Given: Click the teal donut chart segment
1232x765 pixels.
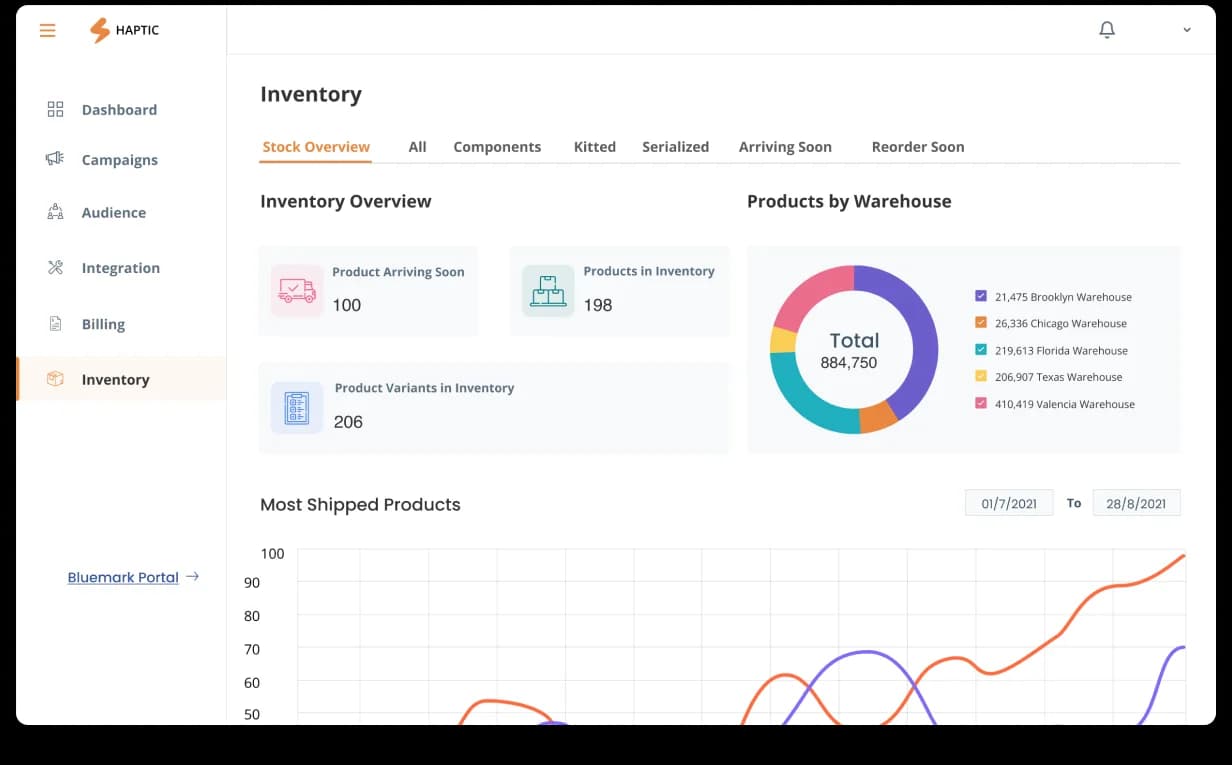Looking at the screenshot, I should (x=803, y=401).
